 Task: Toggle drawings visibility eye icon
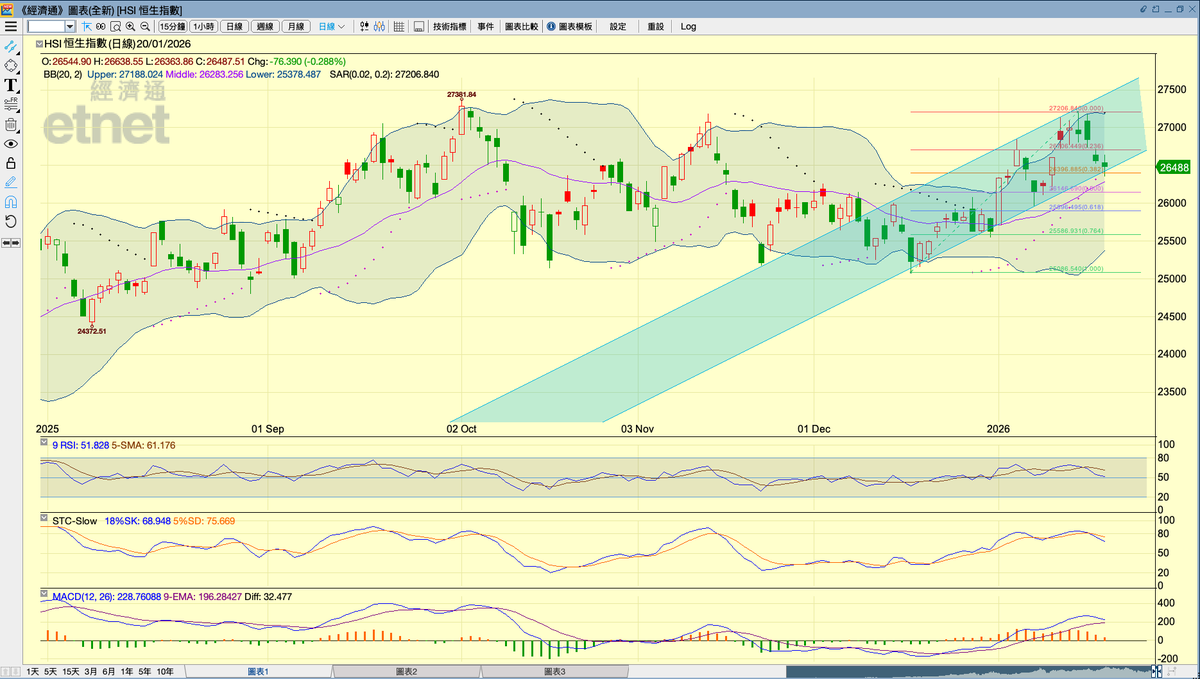point(11,143)
